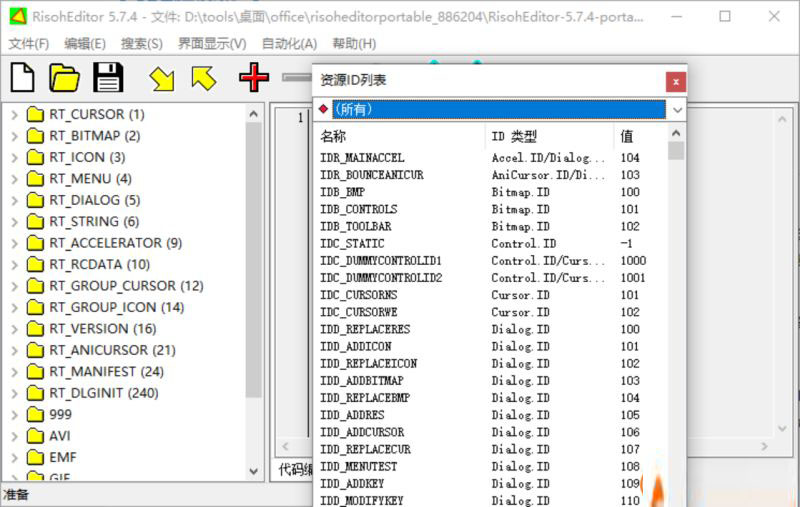Viewport: 800px width, 507px height.
Task: Select the IDB_CONTROLS row
Action: click(490, 210)
